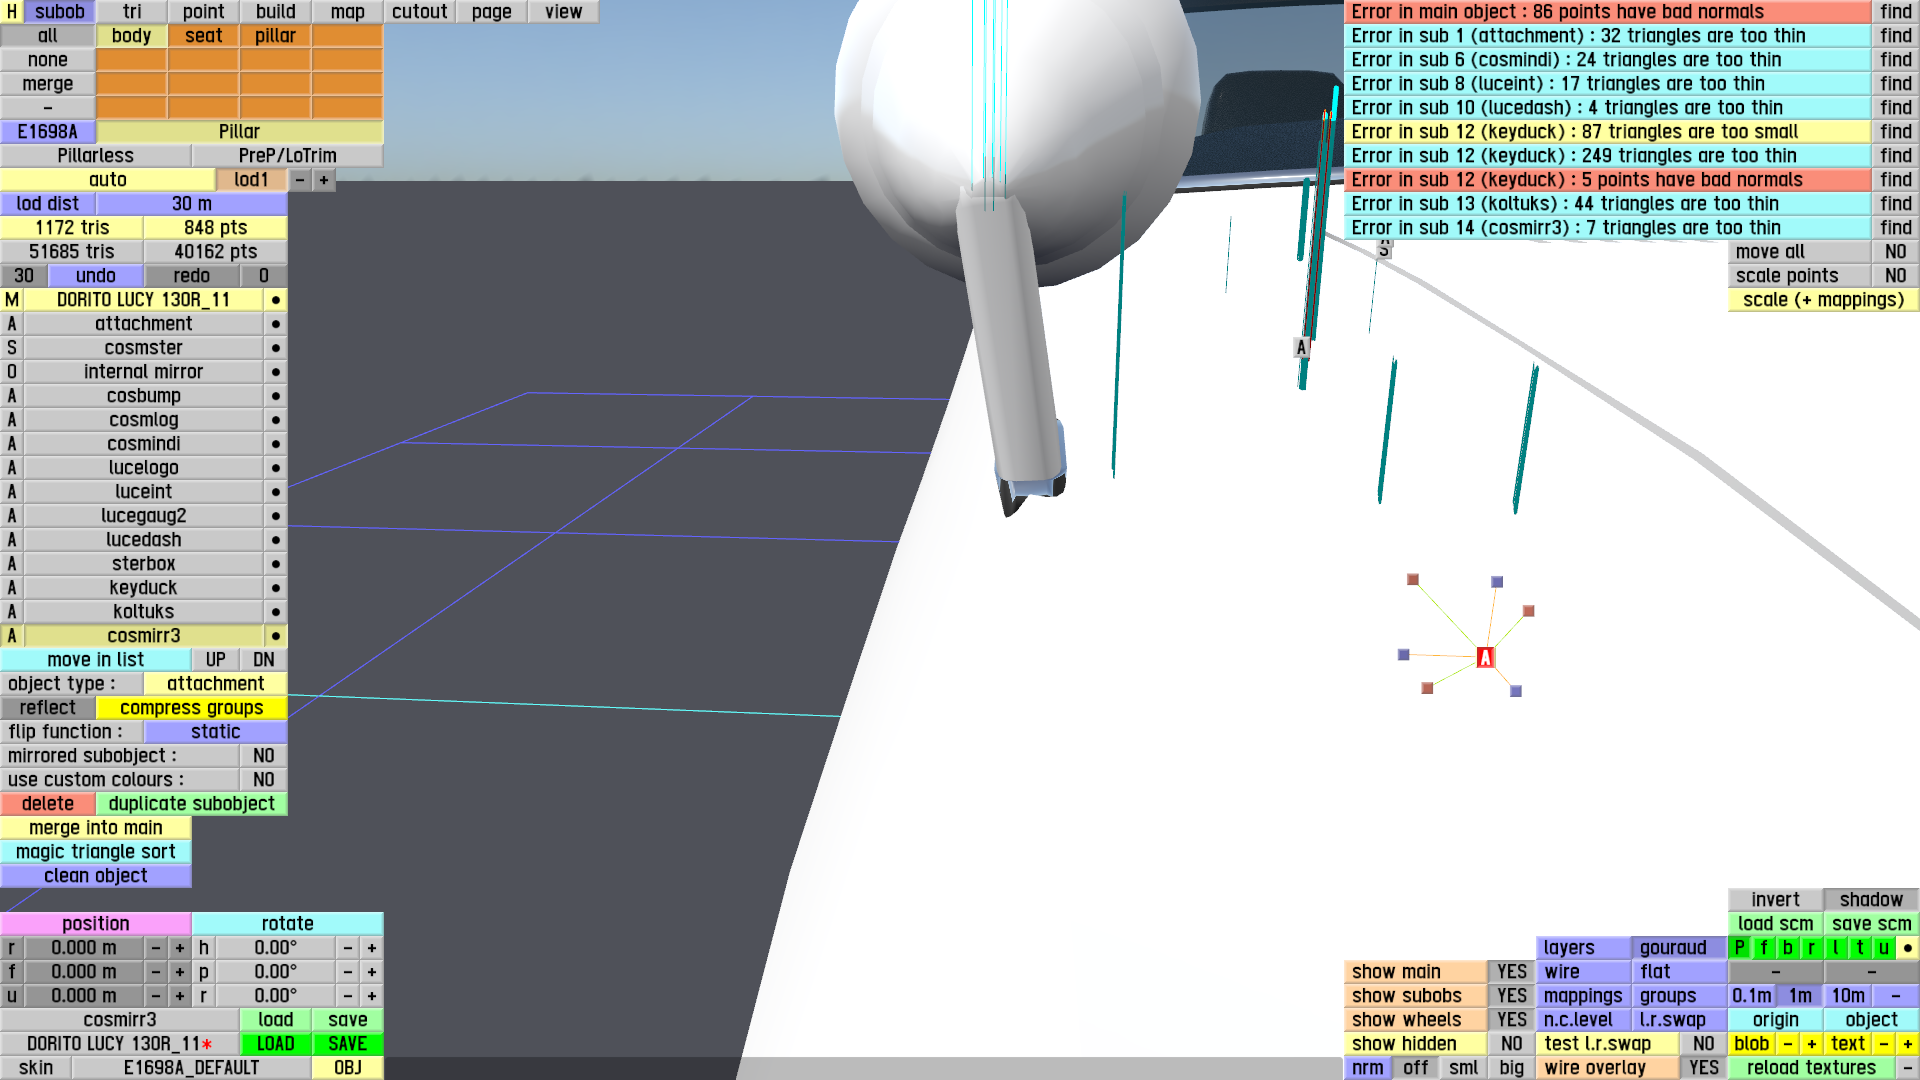
Task: Open the 'cutout' menu tab
Action: coord(419,12)
